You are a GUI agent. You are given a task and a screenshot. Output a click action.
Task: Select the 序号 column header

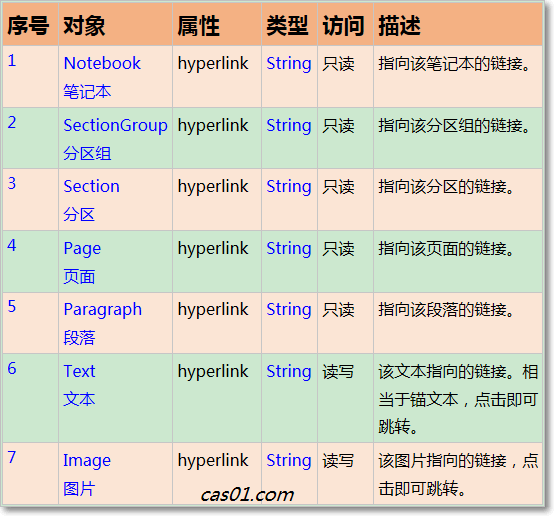[28, 25]
